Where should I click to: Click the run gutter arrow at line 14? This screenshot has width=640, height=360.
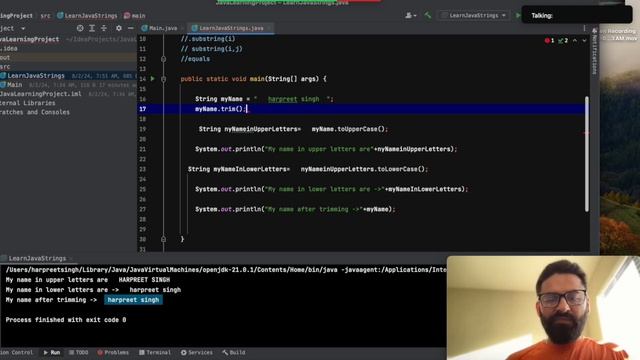153,78
